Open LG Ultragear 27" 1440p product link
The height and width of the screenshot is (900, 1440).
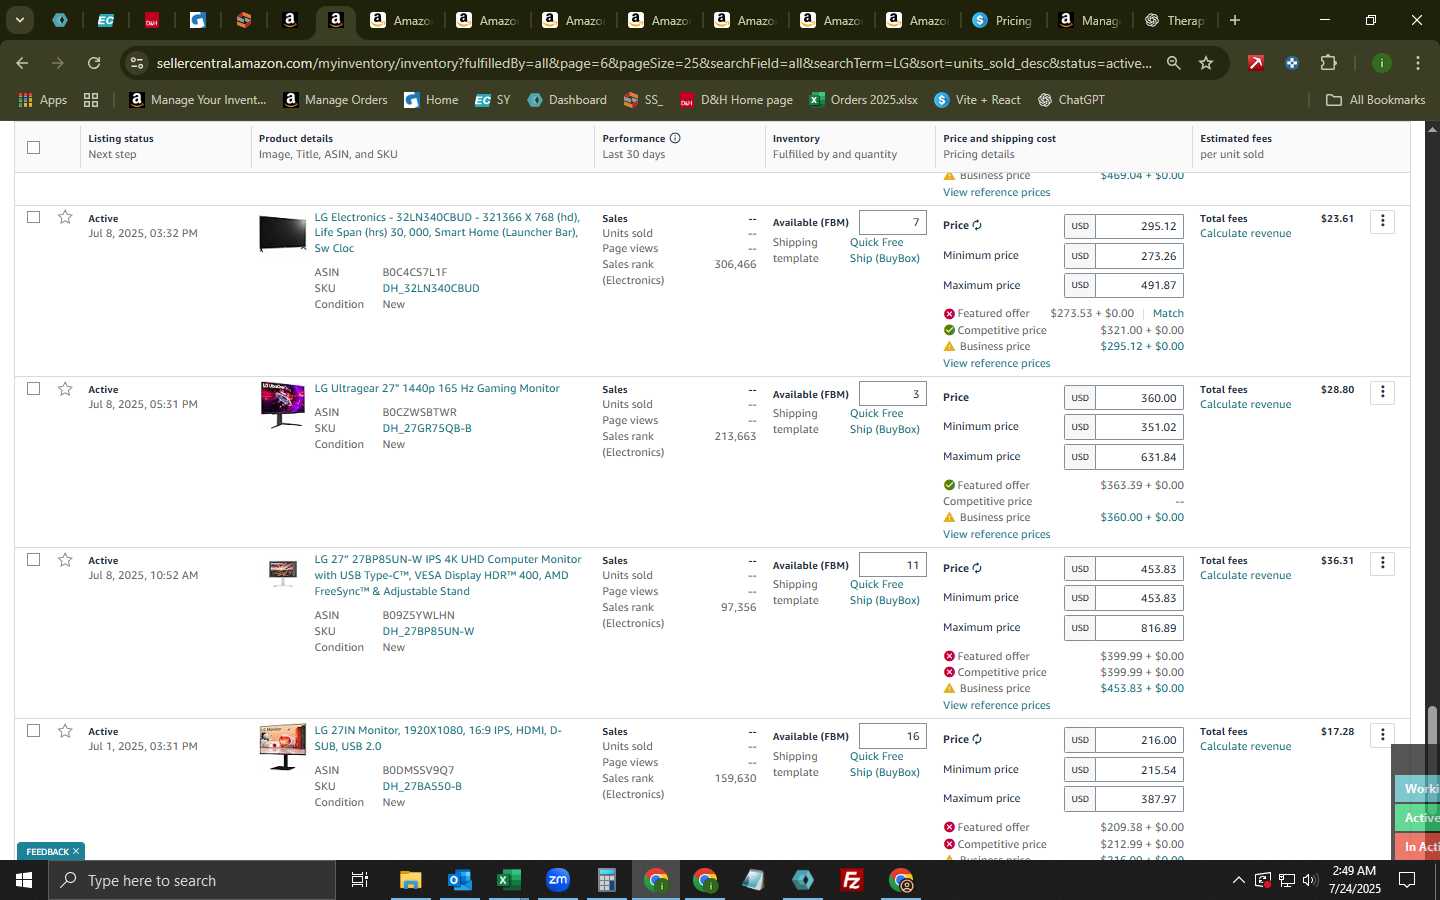[437, 388]
